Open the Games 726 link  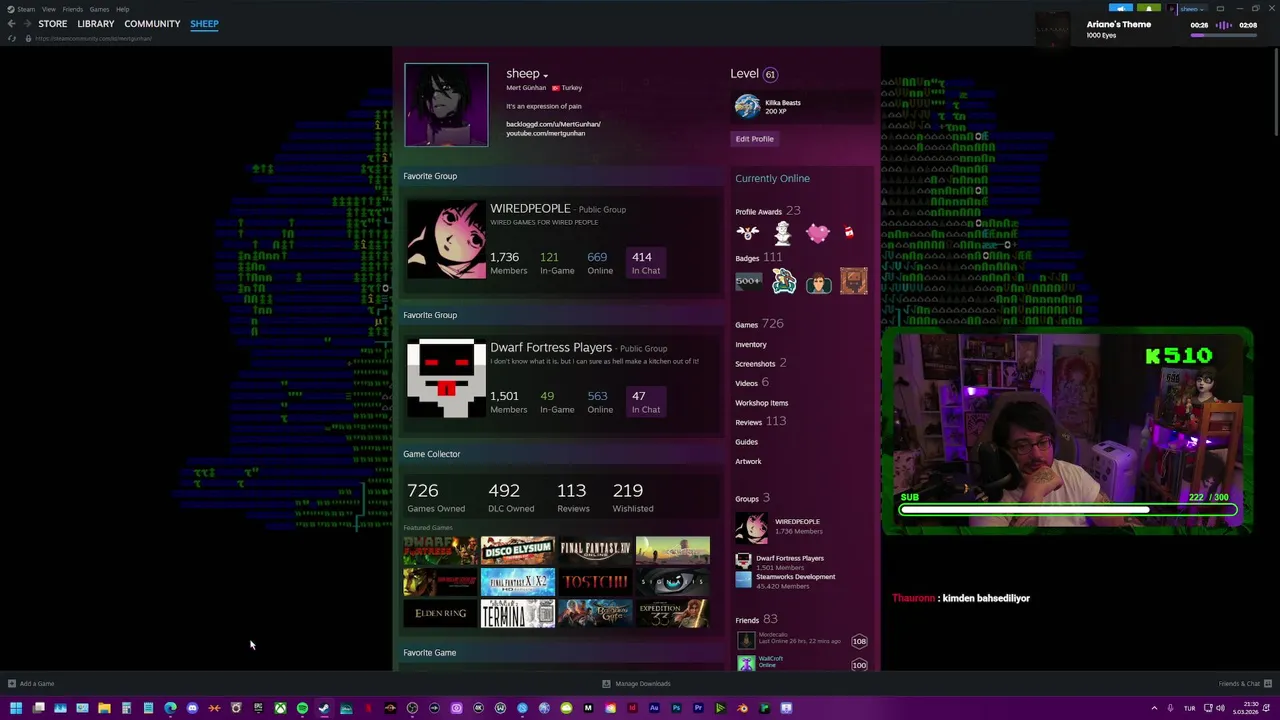point(759,324)
